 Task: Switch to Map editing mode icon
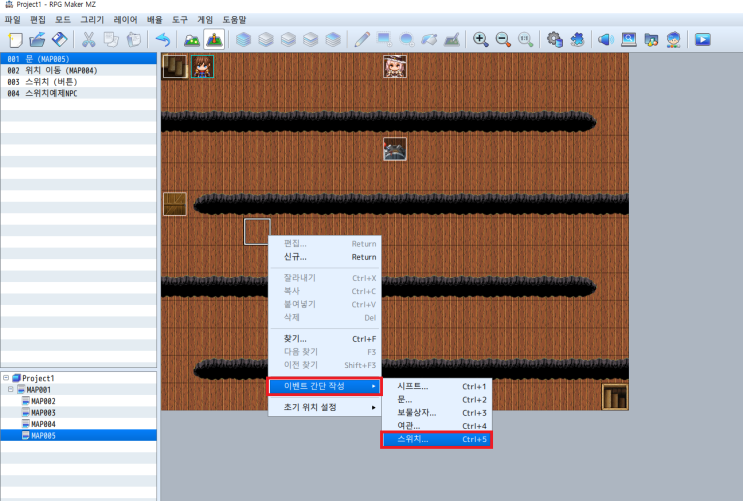192,40
